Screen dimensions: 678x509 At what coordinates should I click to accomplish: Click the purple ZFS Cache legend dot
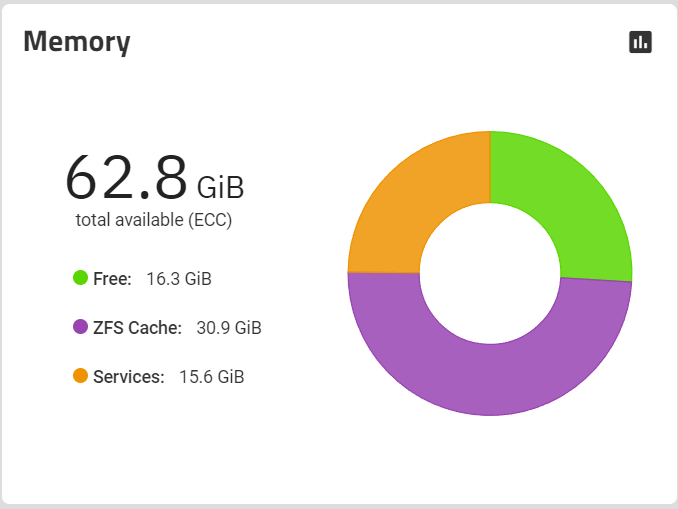coord(80,327)
